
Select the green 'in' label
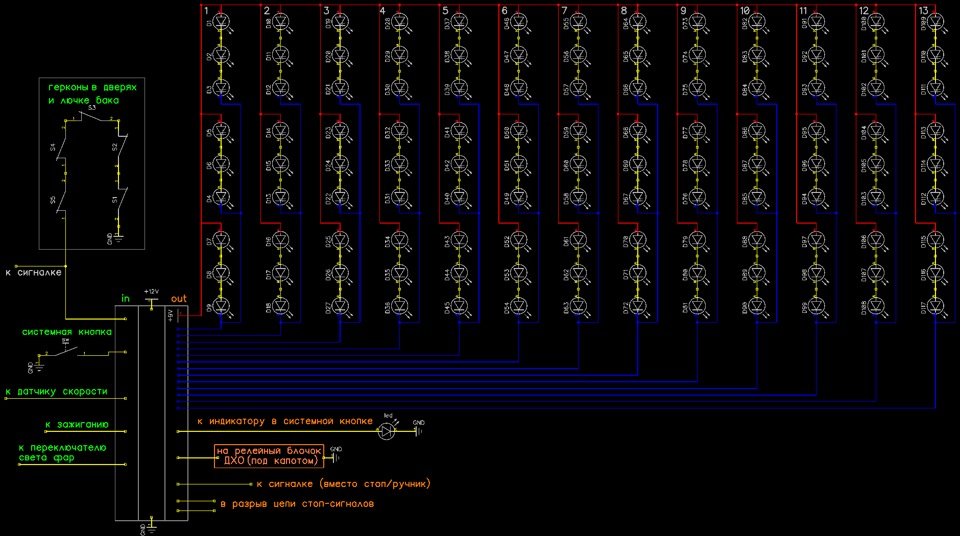126,298
